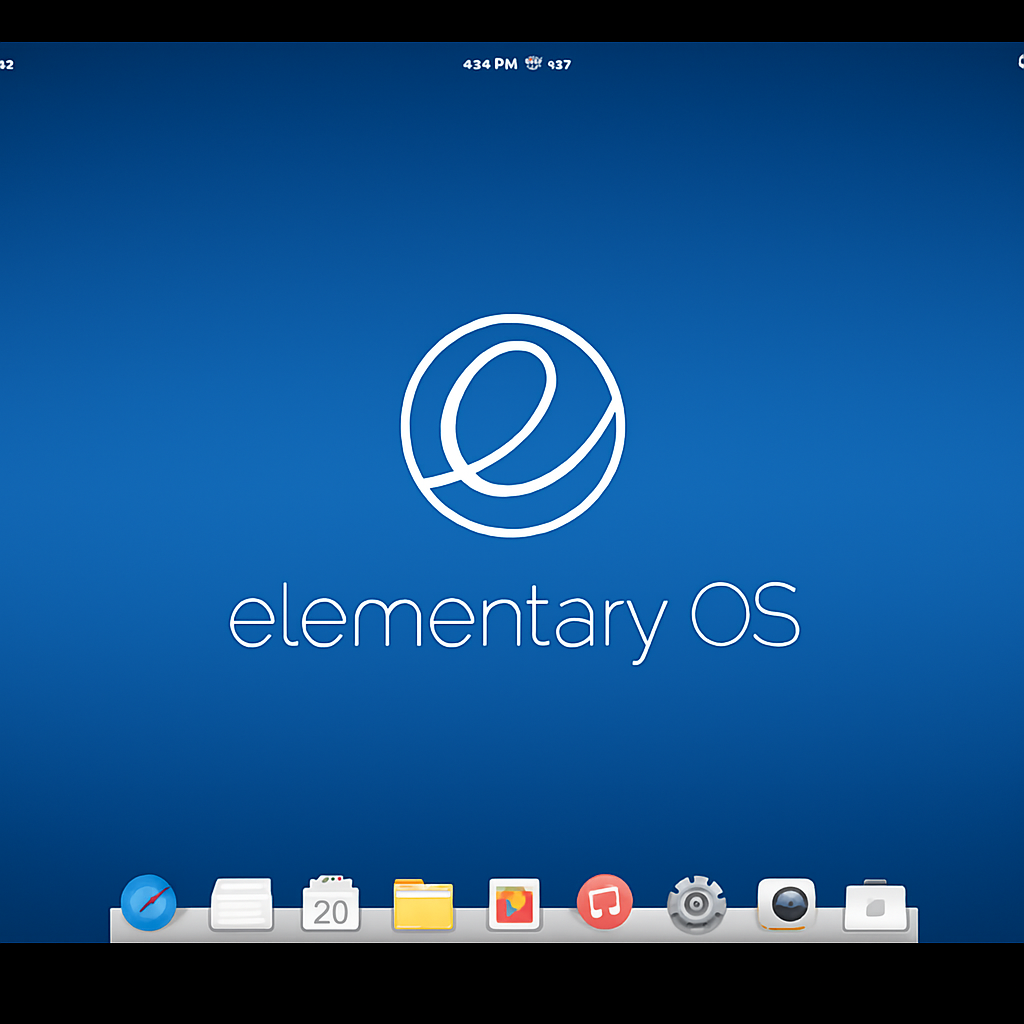Click the elementary OS wallpaper text
The width and height of the screenshot is (1024, 1024).
click(511, 616)
